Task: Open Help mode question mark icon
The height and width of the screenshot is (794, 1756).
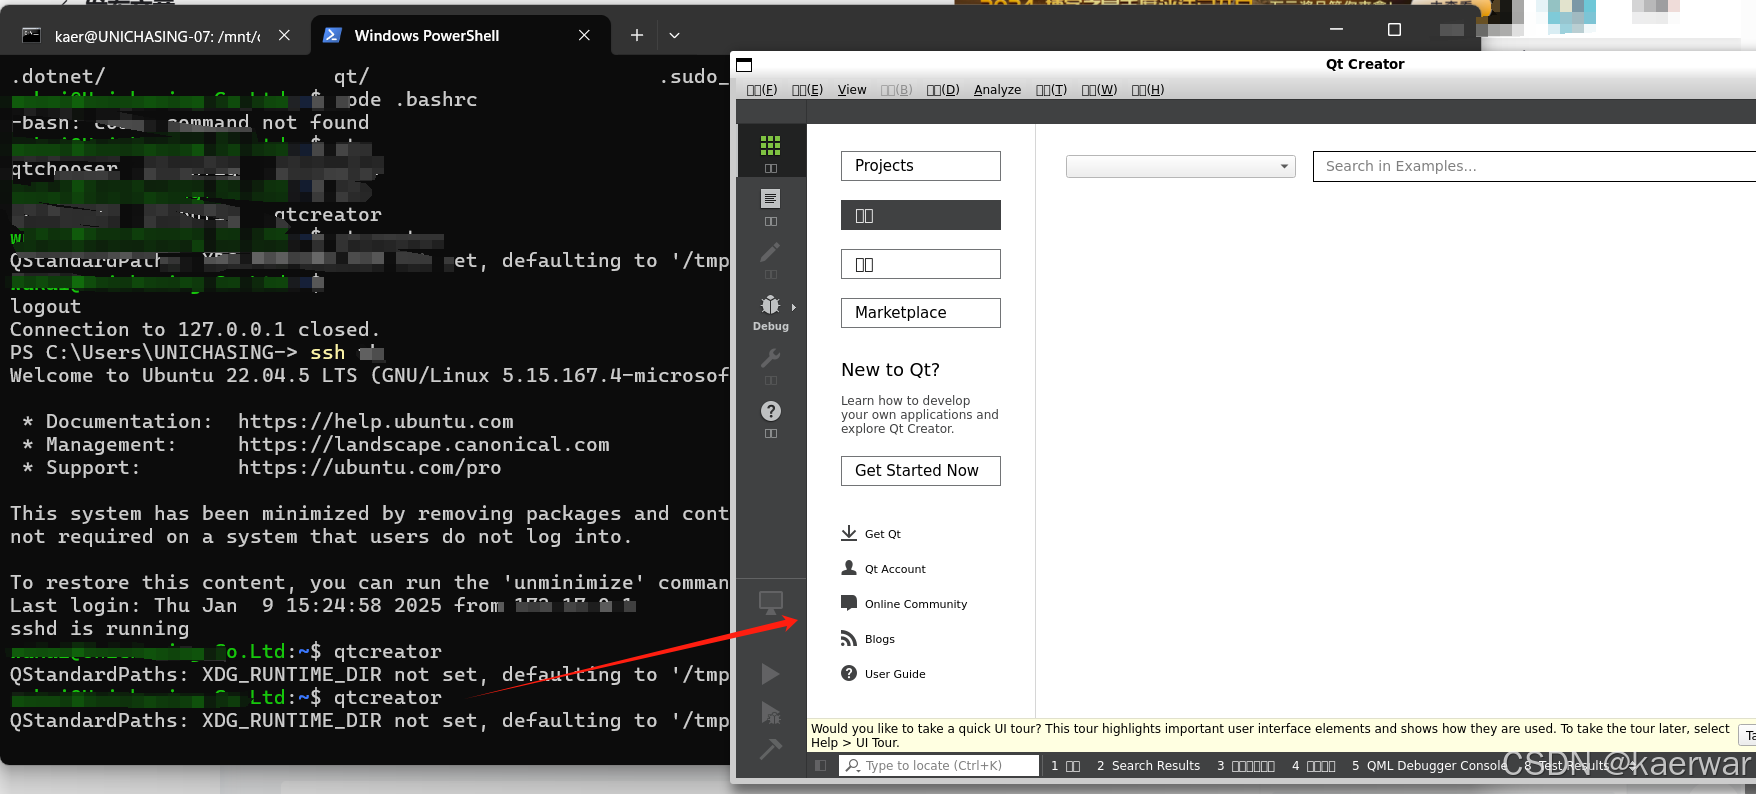Action: pyautogui.click(x=770, y=411)
